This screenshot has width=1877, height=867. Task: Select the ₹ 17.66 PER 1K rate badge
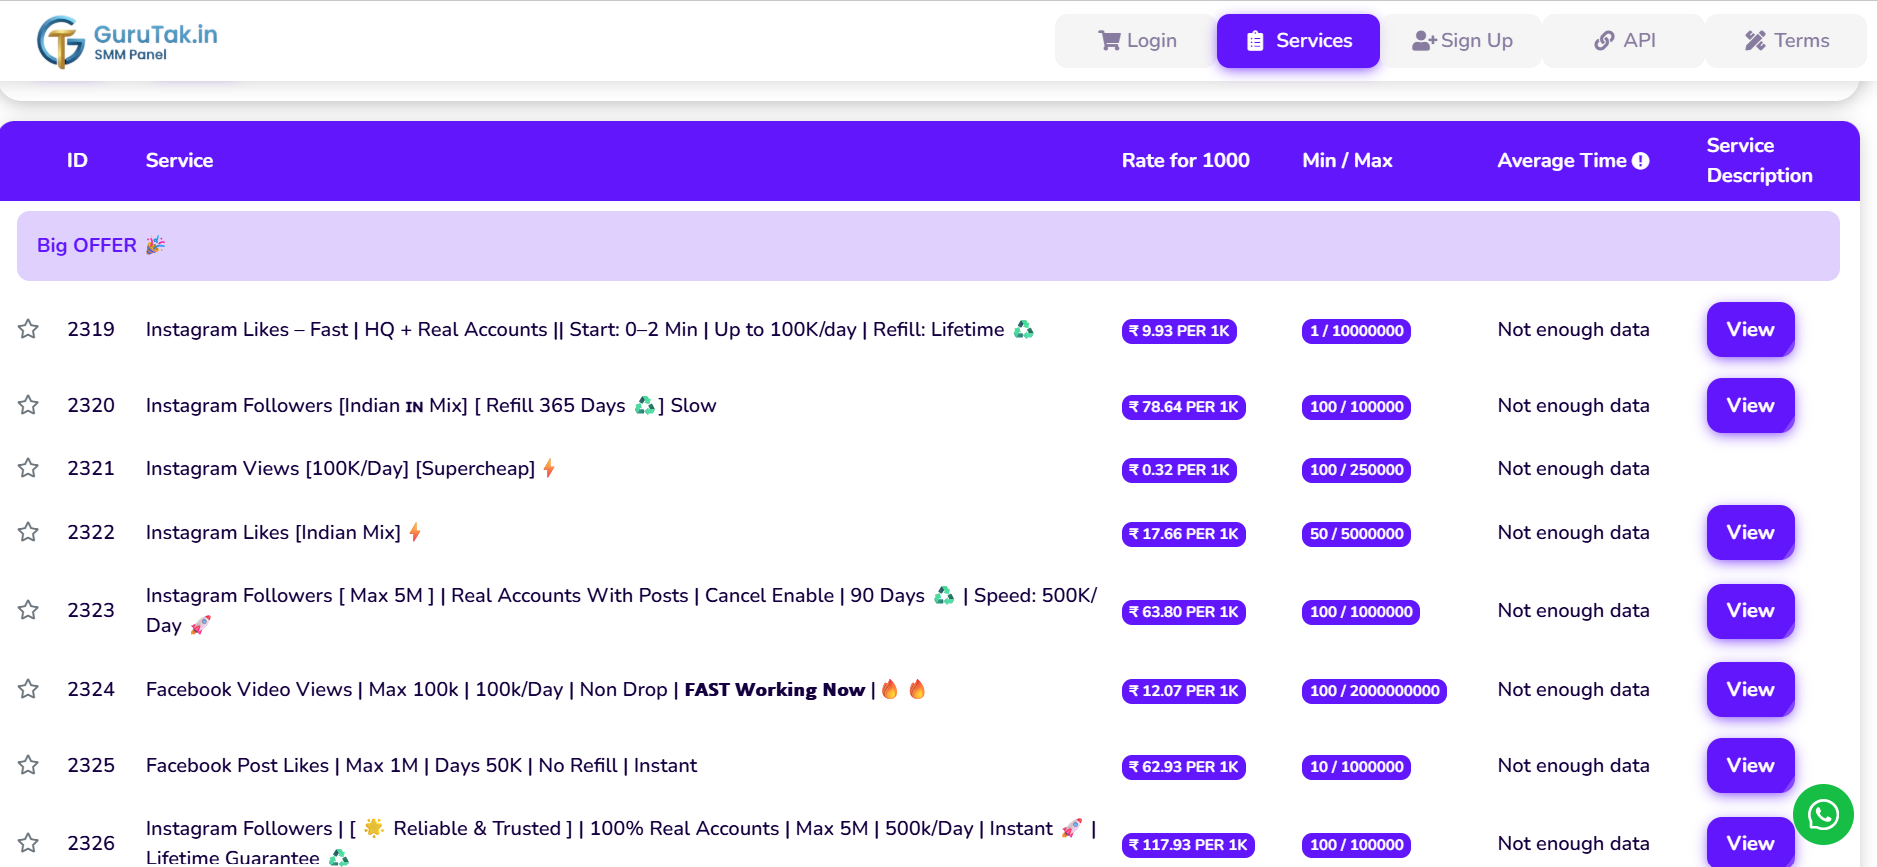coord(1184,534)
